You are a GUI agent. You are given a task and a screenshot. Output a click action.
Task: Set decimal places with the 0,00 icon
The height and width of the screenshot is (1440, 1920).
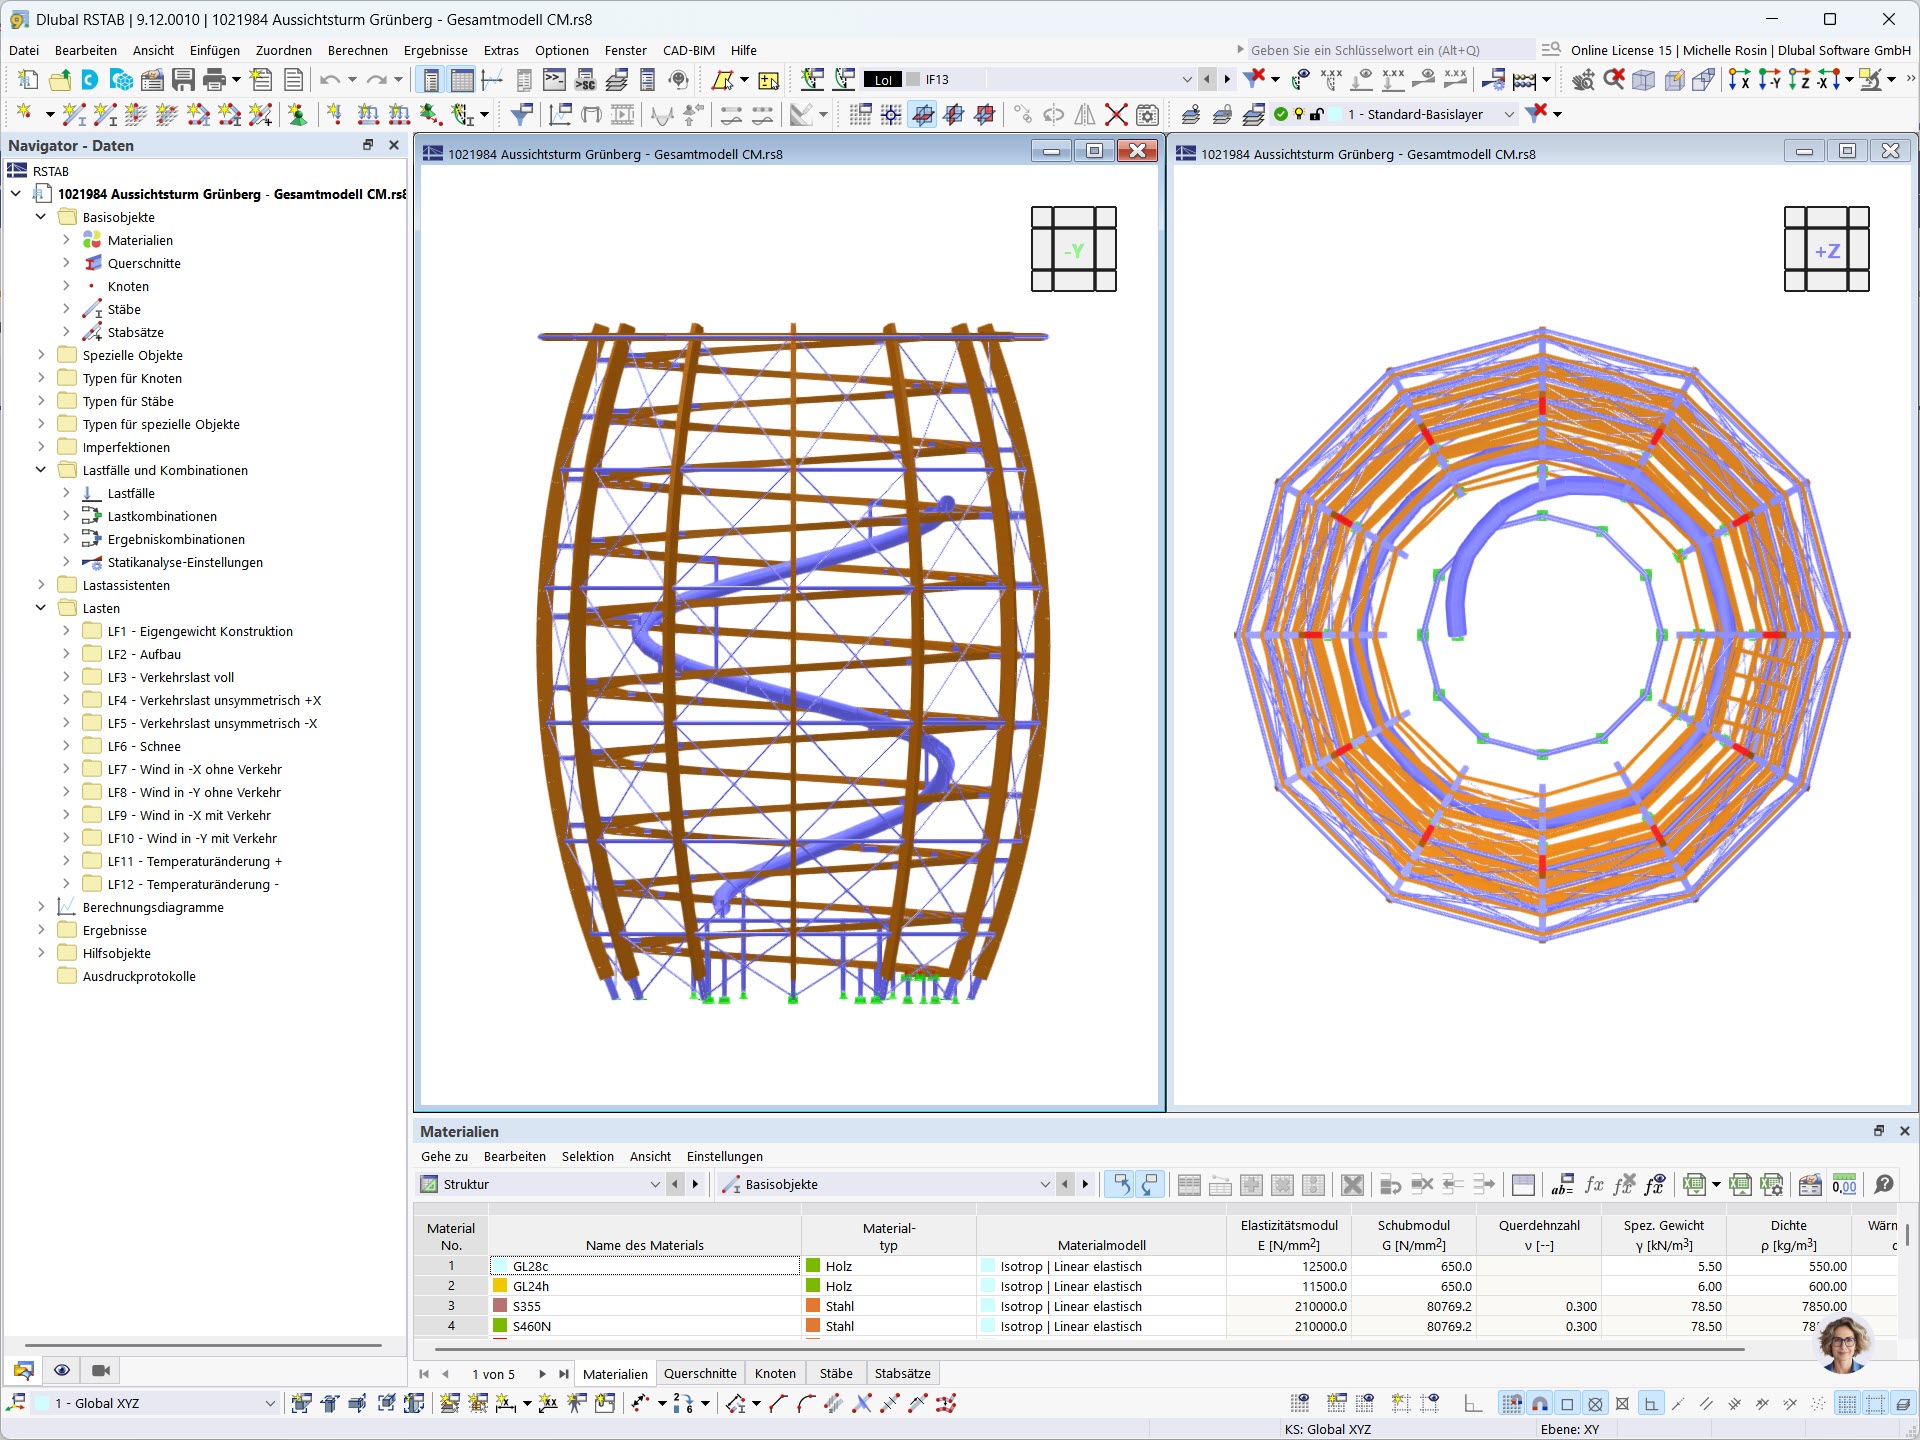1845,1186
